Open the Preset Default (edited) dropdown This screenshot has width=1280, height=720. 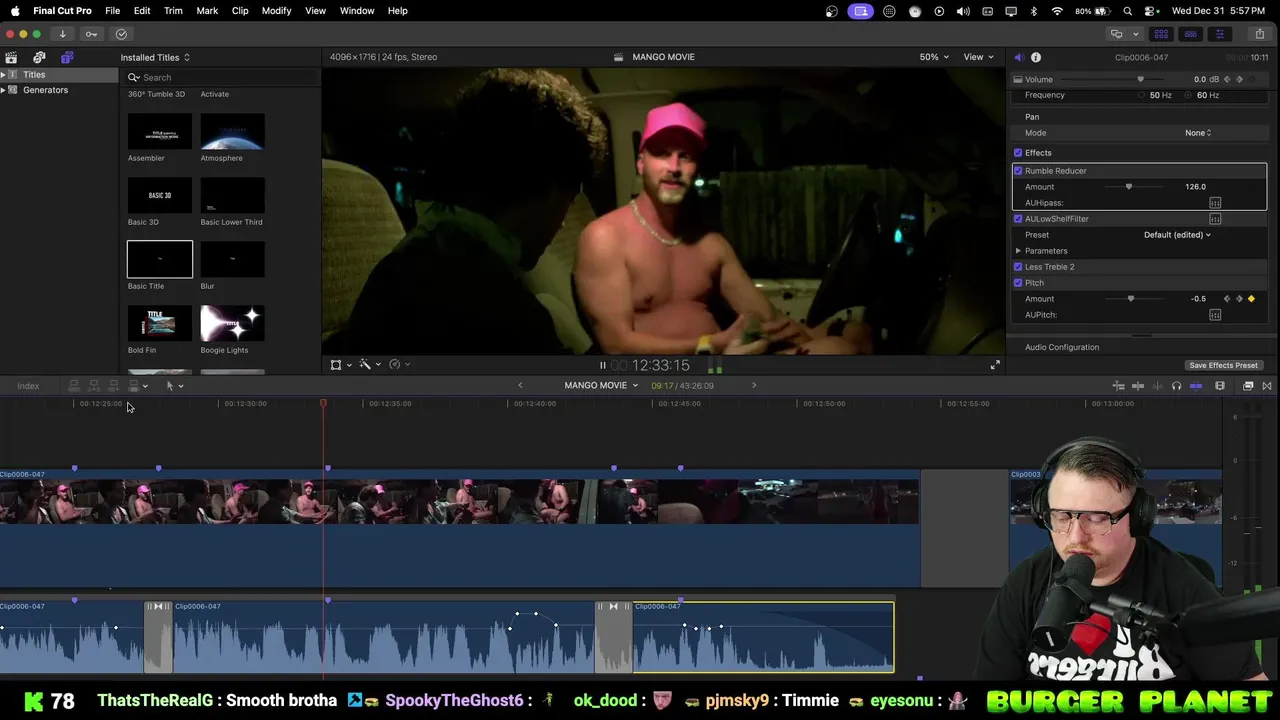click(1177, 235)
